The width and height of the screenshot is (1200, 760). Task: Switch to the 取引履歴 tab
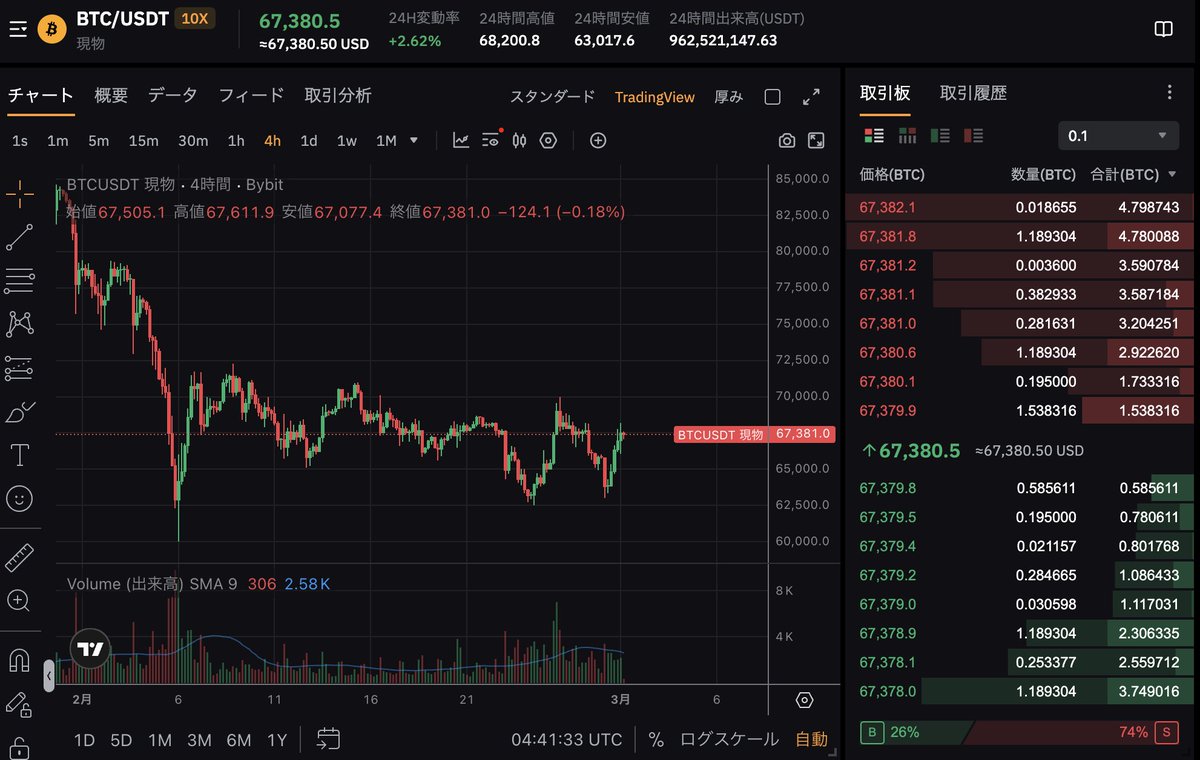point(973,93)
